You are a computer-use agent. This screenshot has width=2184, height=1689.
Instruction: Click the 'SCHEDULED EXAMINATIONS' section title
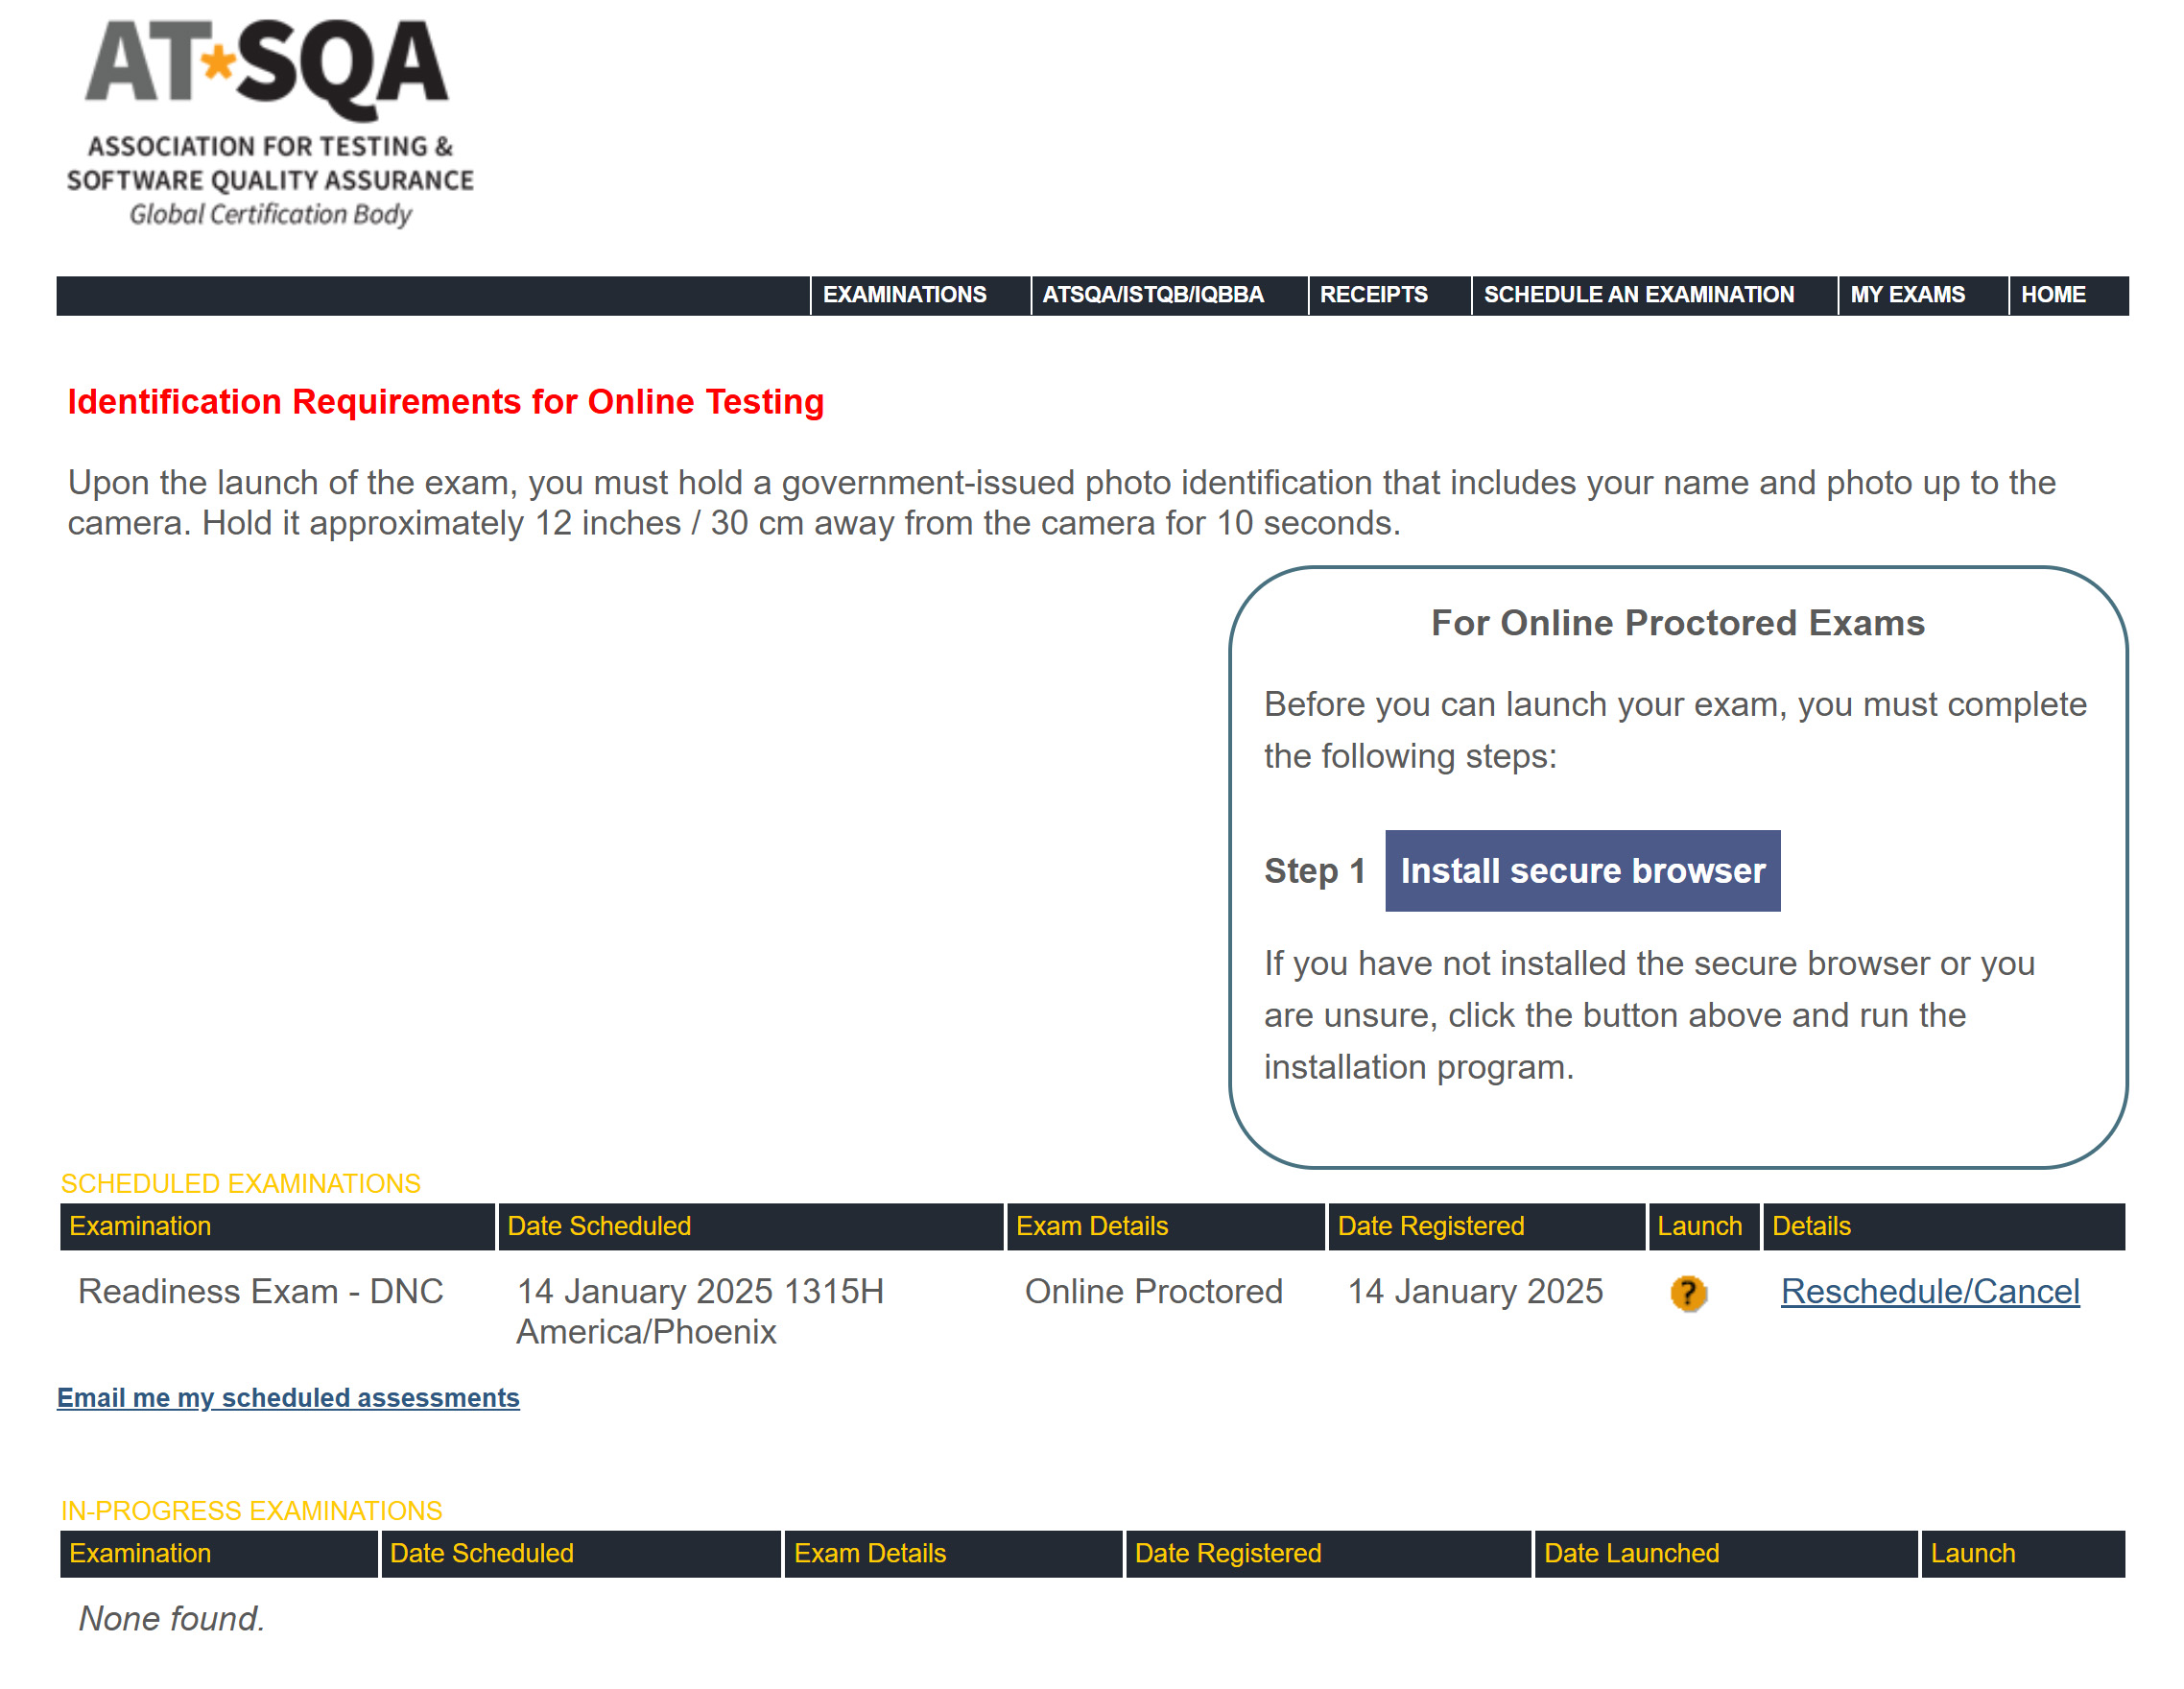(240, 1183)
